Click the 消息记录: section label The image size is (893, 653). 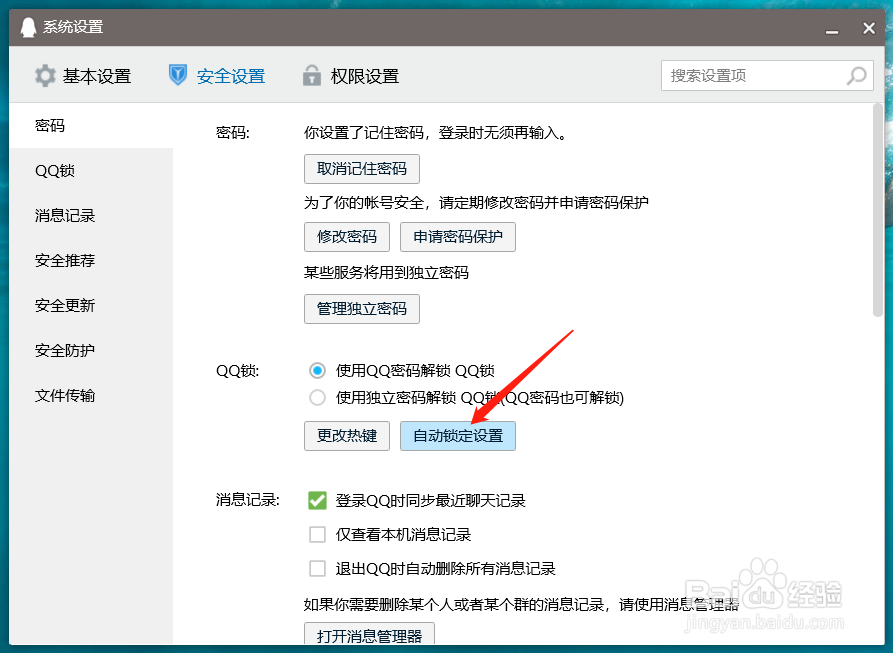point(248,500)
